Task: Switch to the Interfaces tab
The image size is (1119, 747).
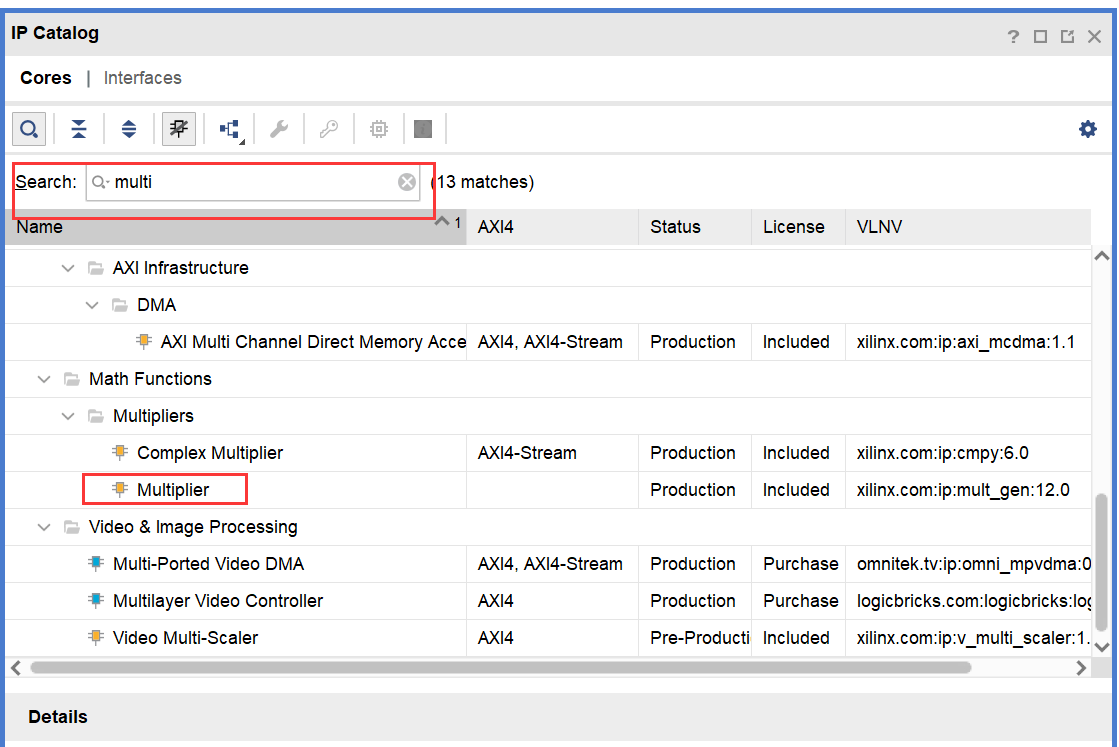Action: click(x=143, y=78)
